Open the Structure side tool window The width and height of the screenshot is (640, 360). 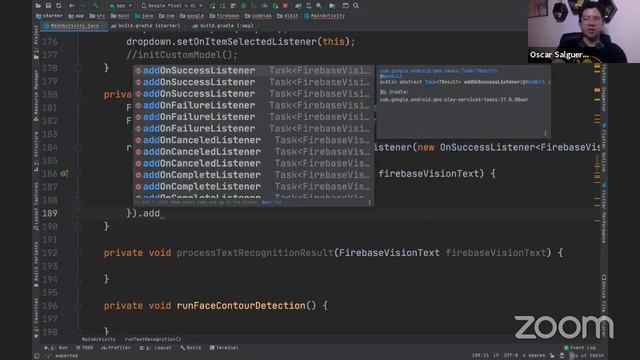(x=36, y=150)
